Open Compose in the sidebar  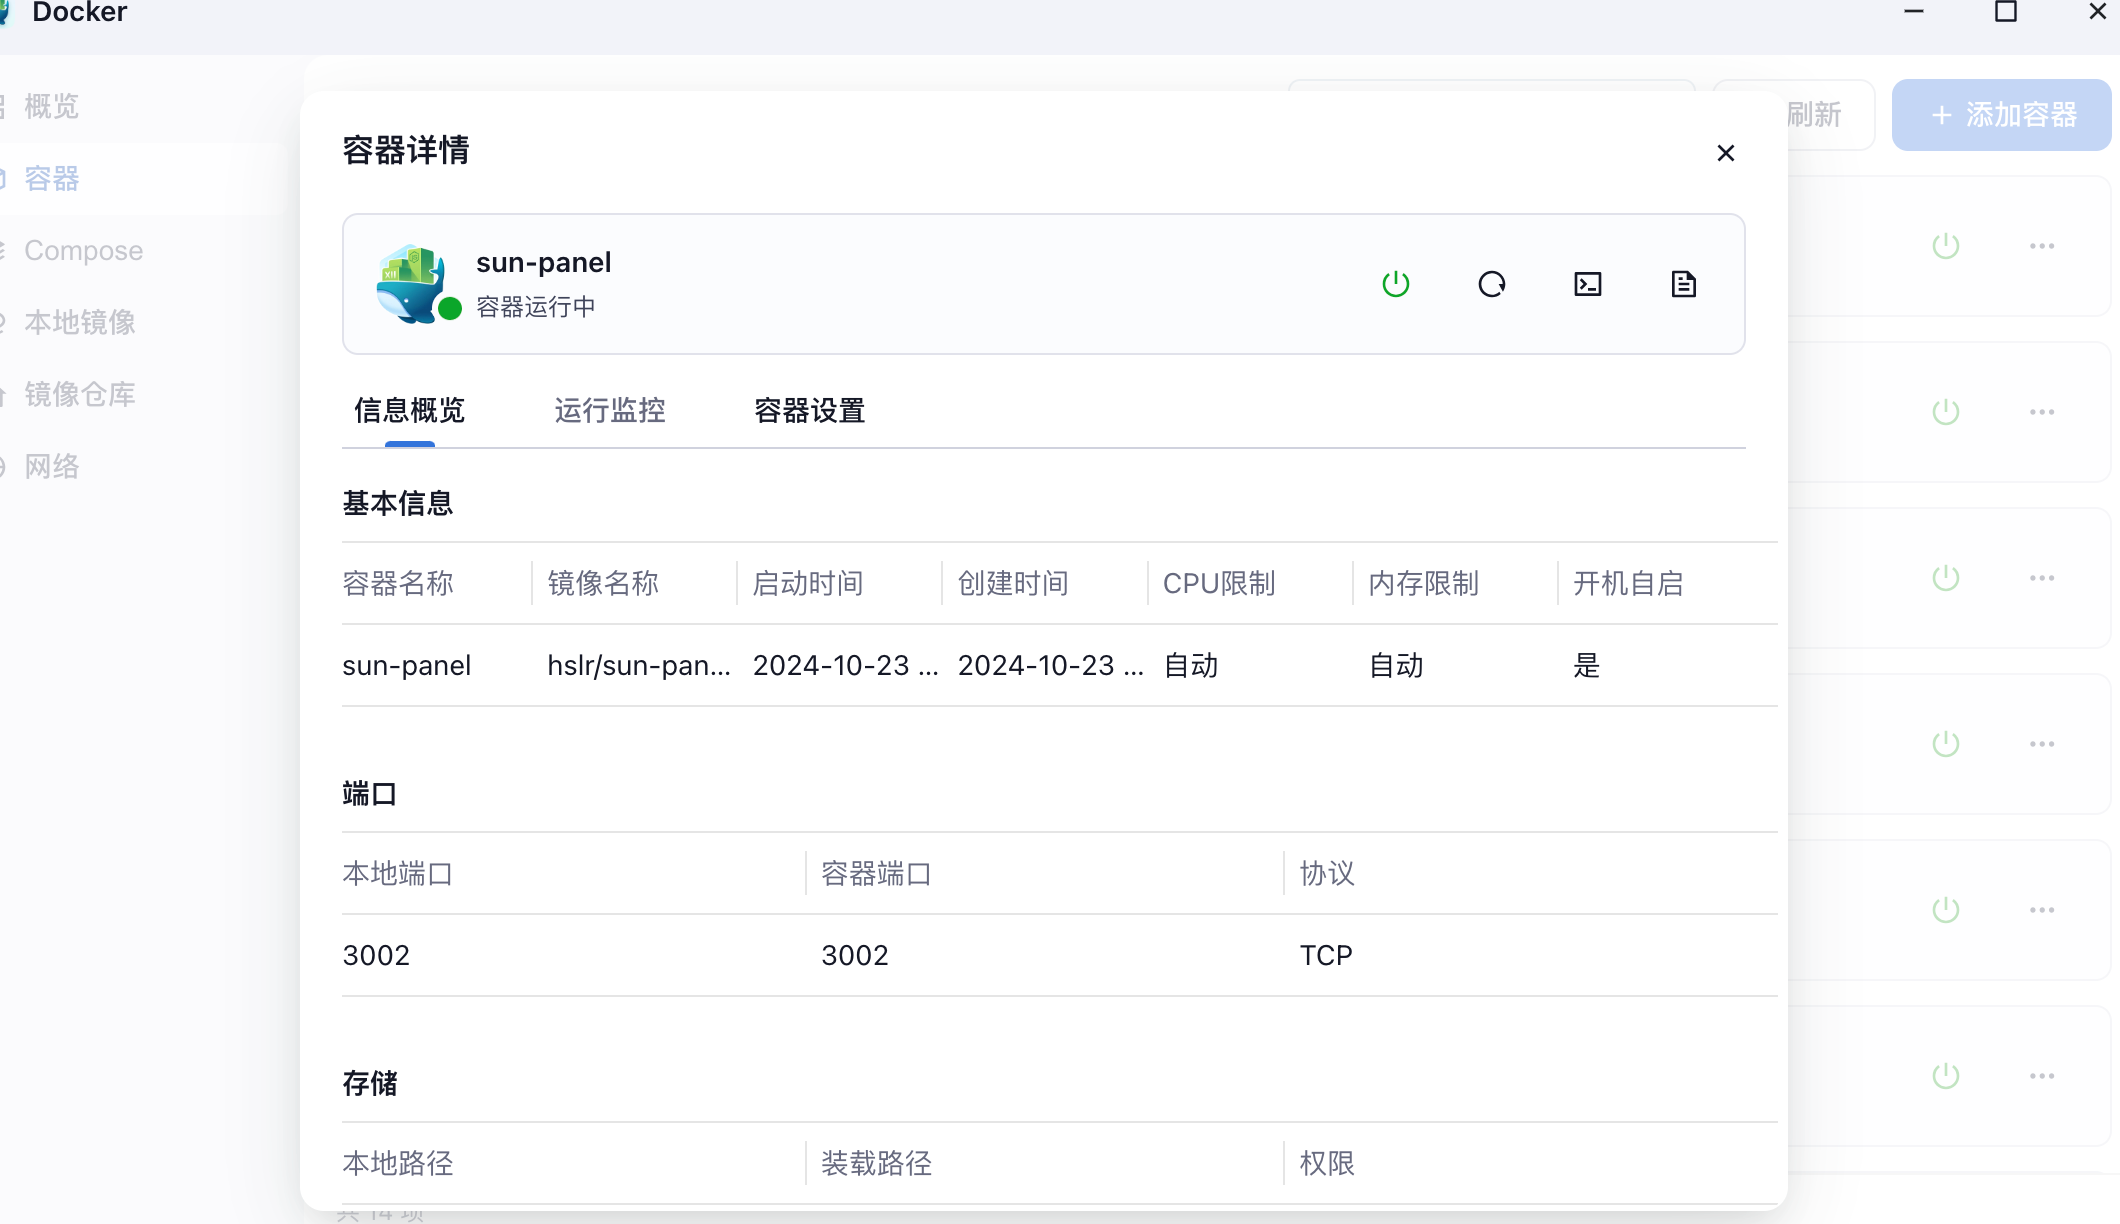tap(83, 250)
